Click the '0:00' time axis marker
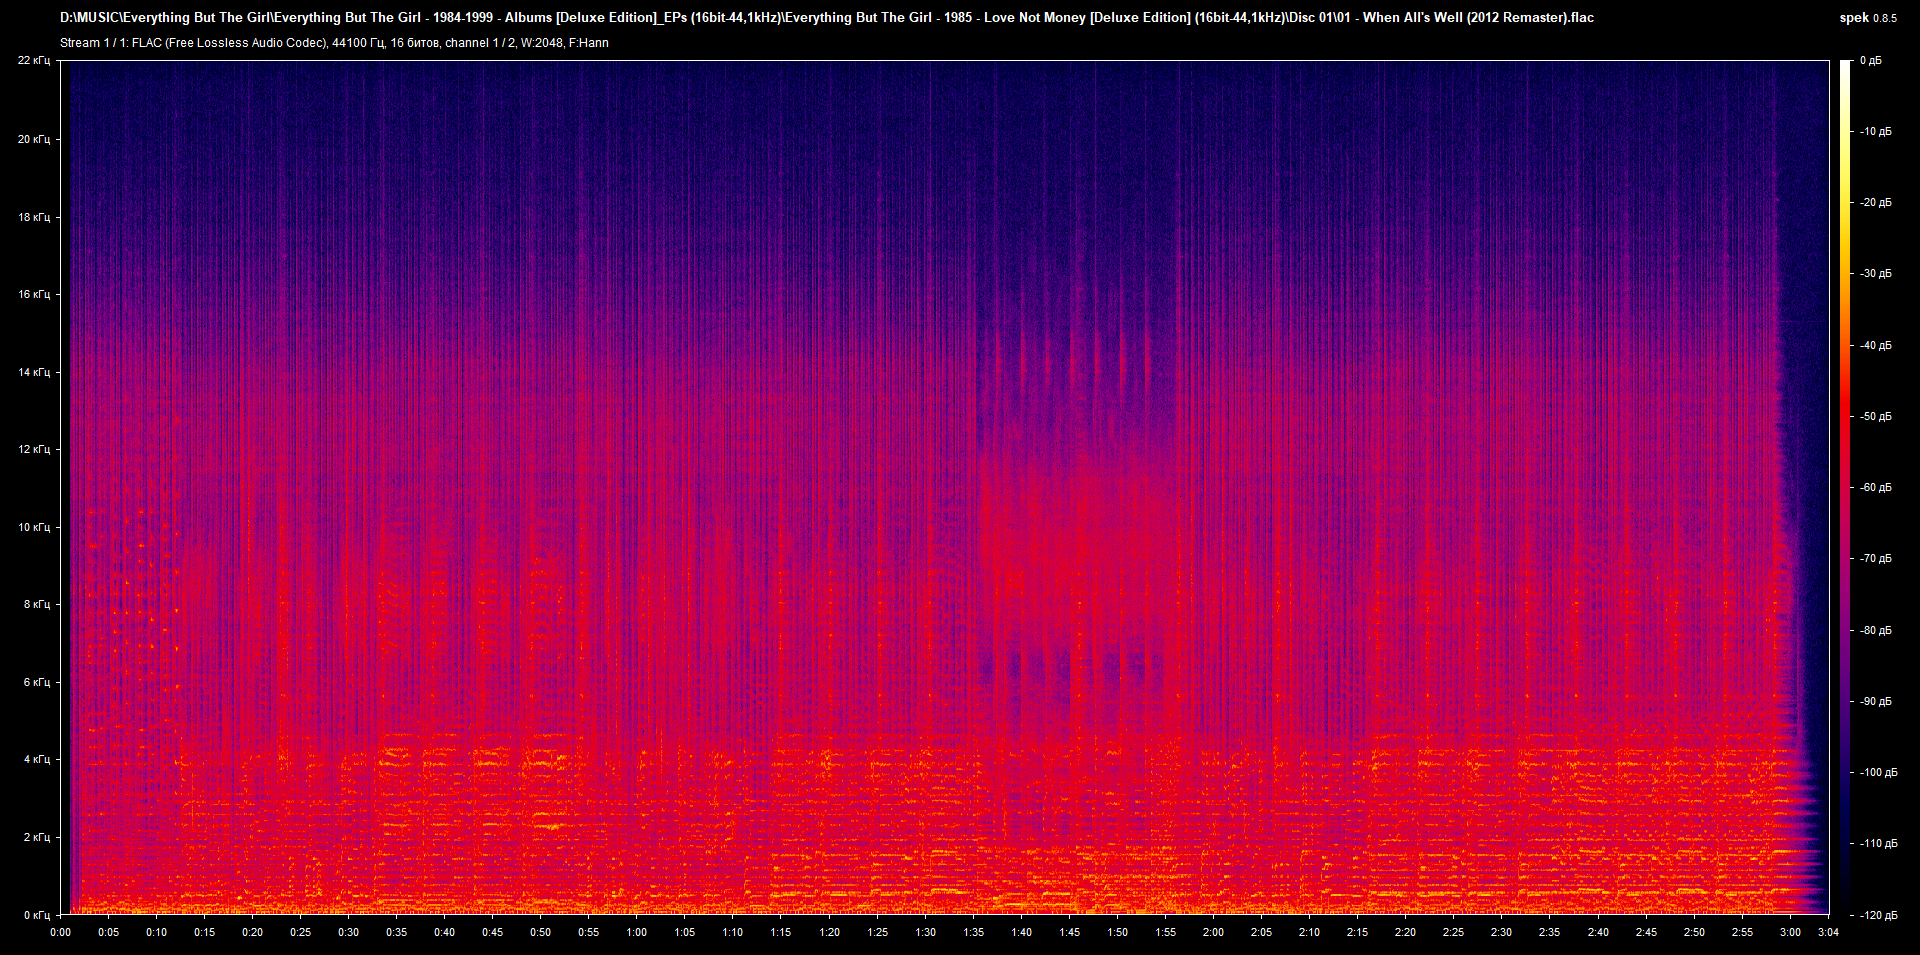This screenshot has height=955, width=1920. [x=60, y=932]
